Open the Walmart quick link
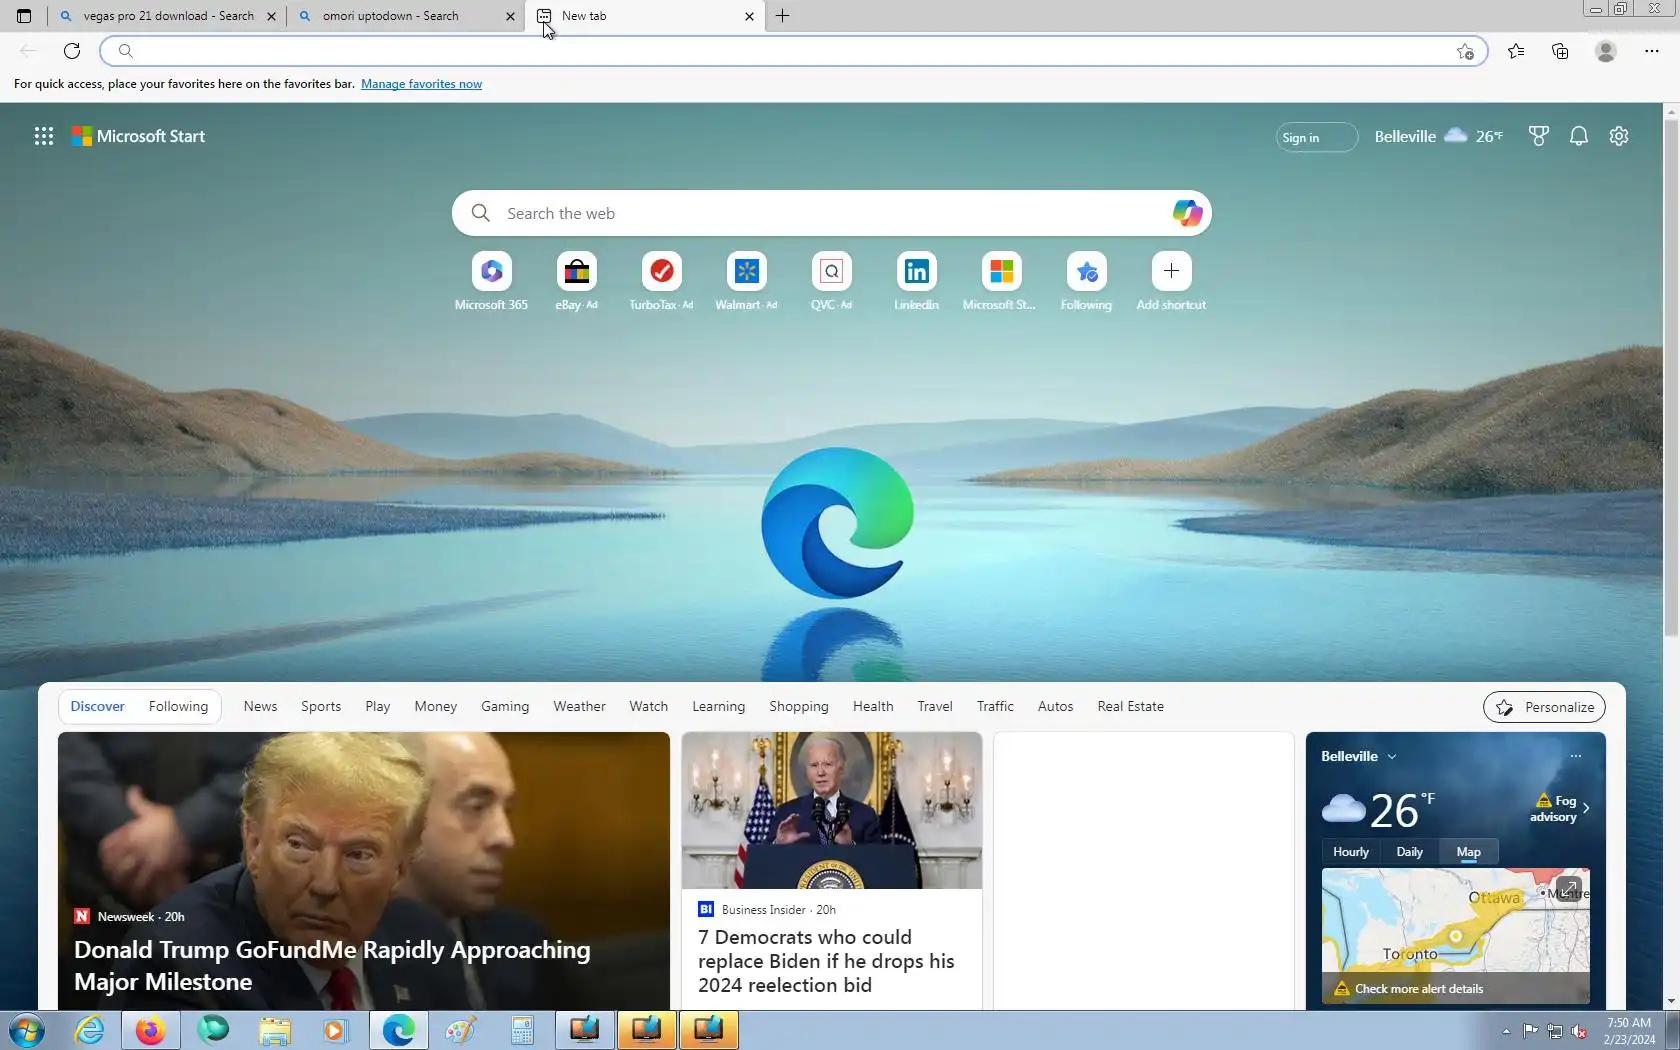 (x=746, y=281)
